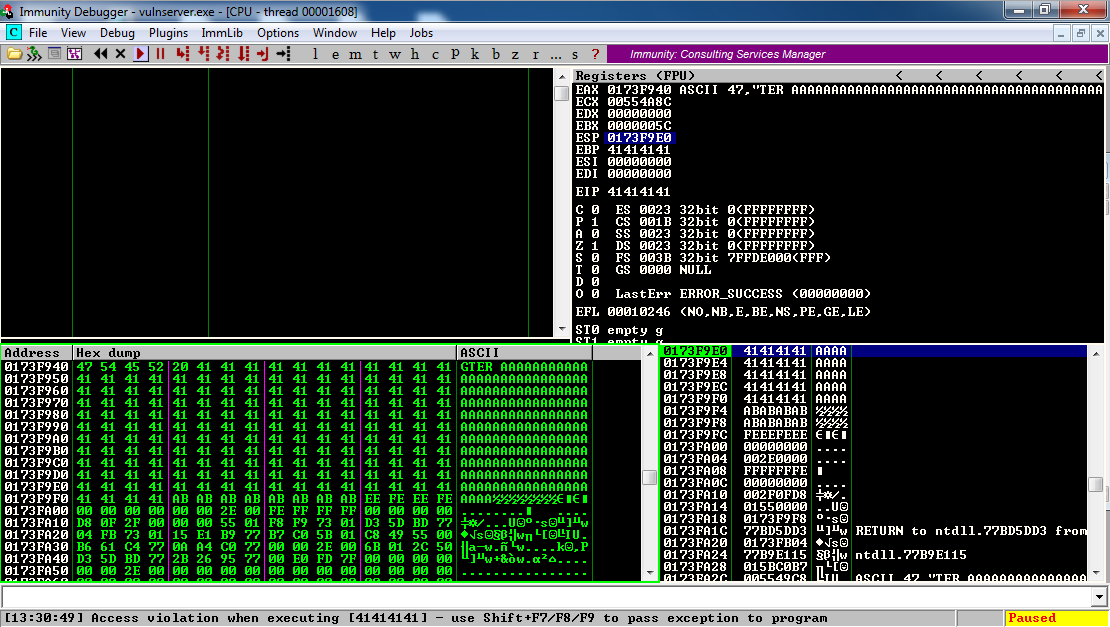Viewport: 1110px width, 627px height.
Task: Select stack row 0173F9E0
Action: (x=874, y=351)
